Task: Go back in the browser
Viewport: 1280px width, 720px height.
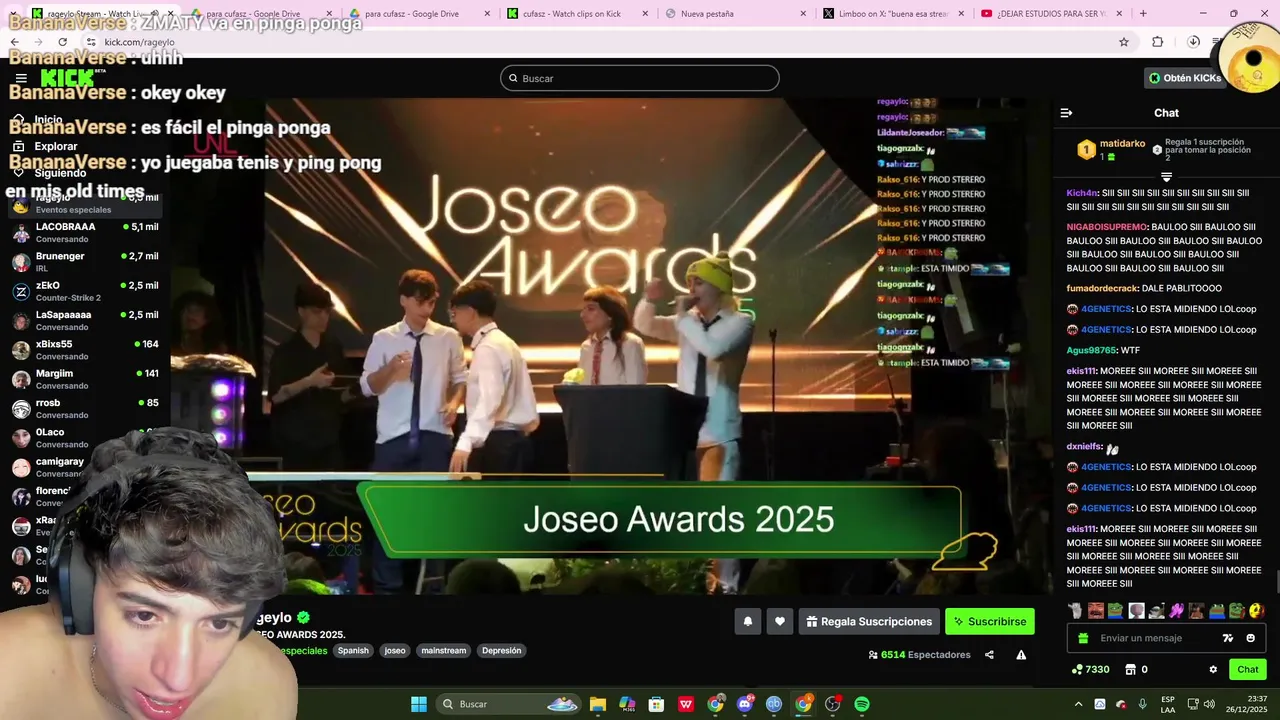Action: click(x=15, y=42)
